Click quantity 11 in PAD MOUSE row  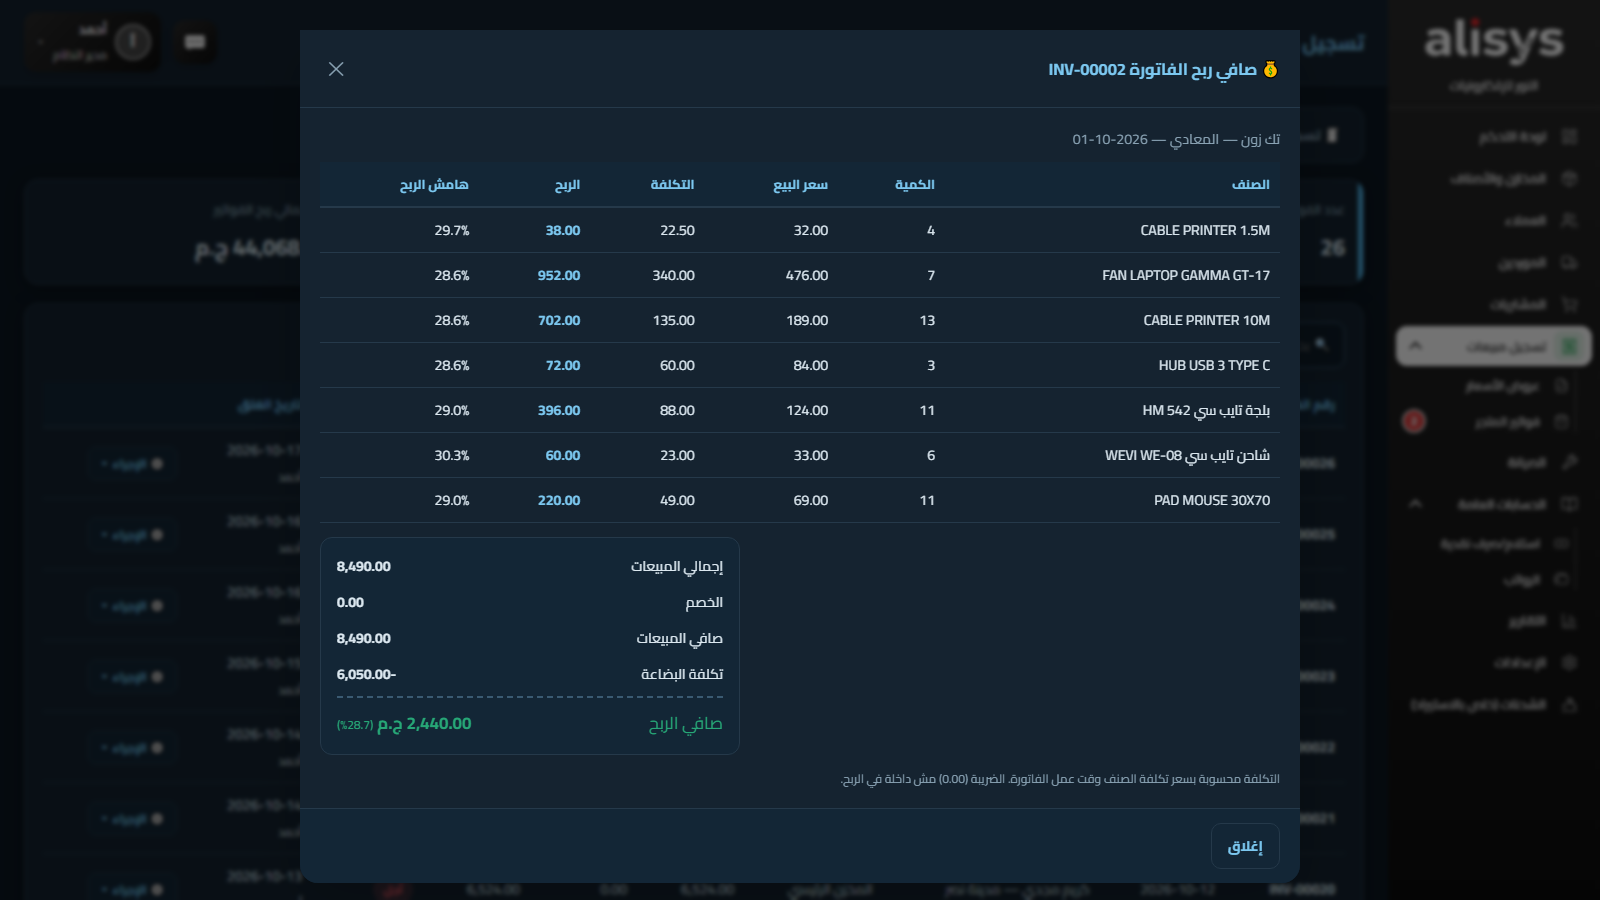pyautogui.click(x=927, y=500)
